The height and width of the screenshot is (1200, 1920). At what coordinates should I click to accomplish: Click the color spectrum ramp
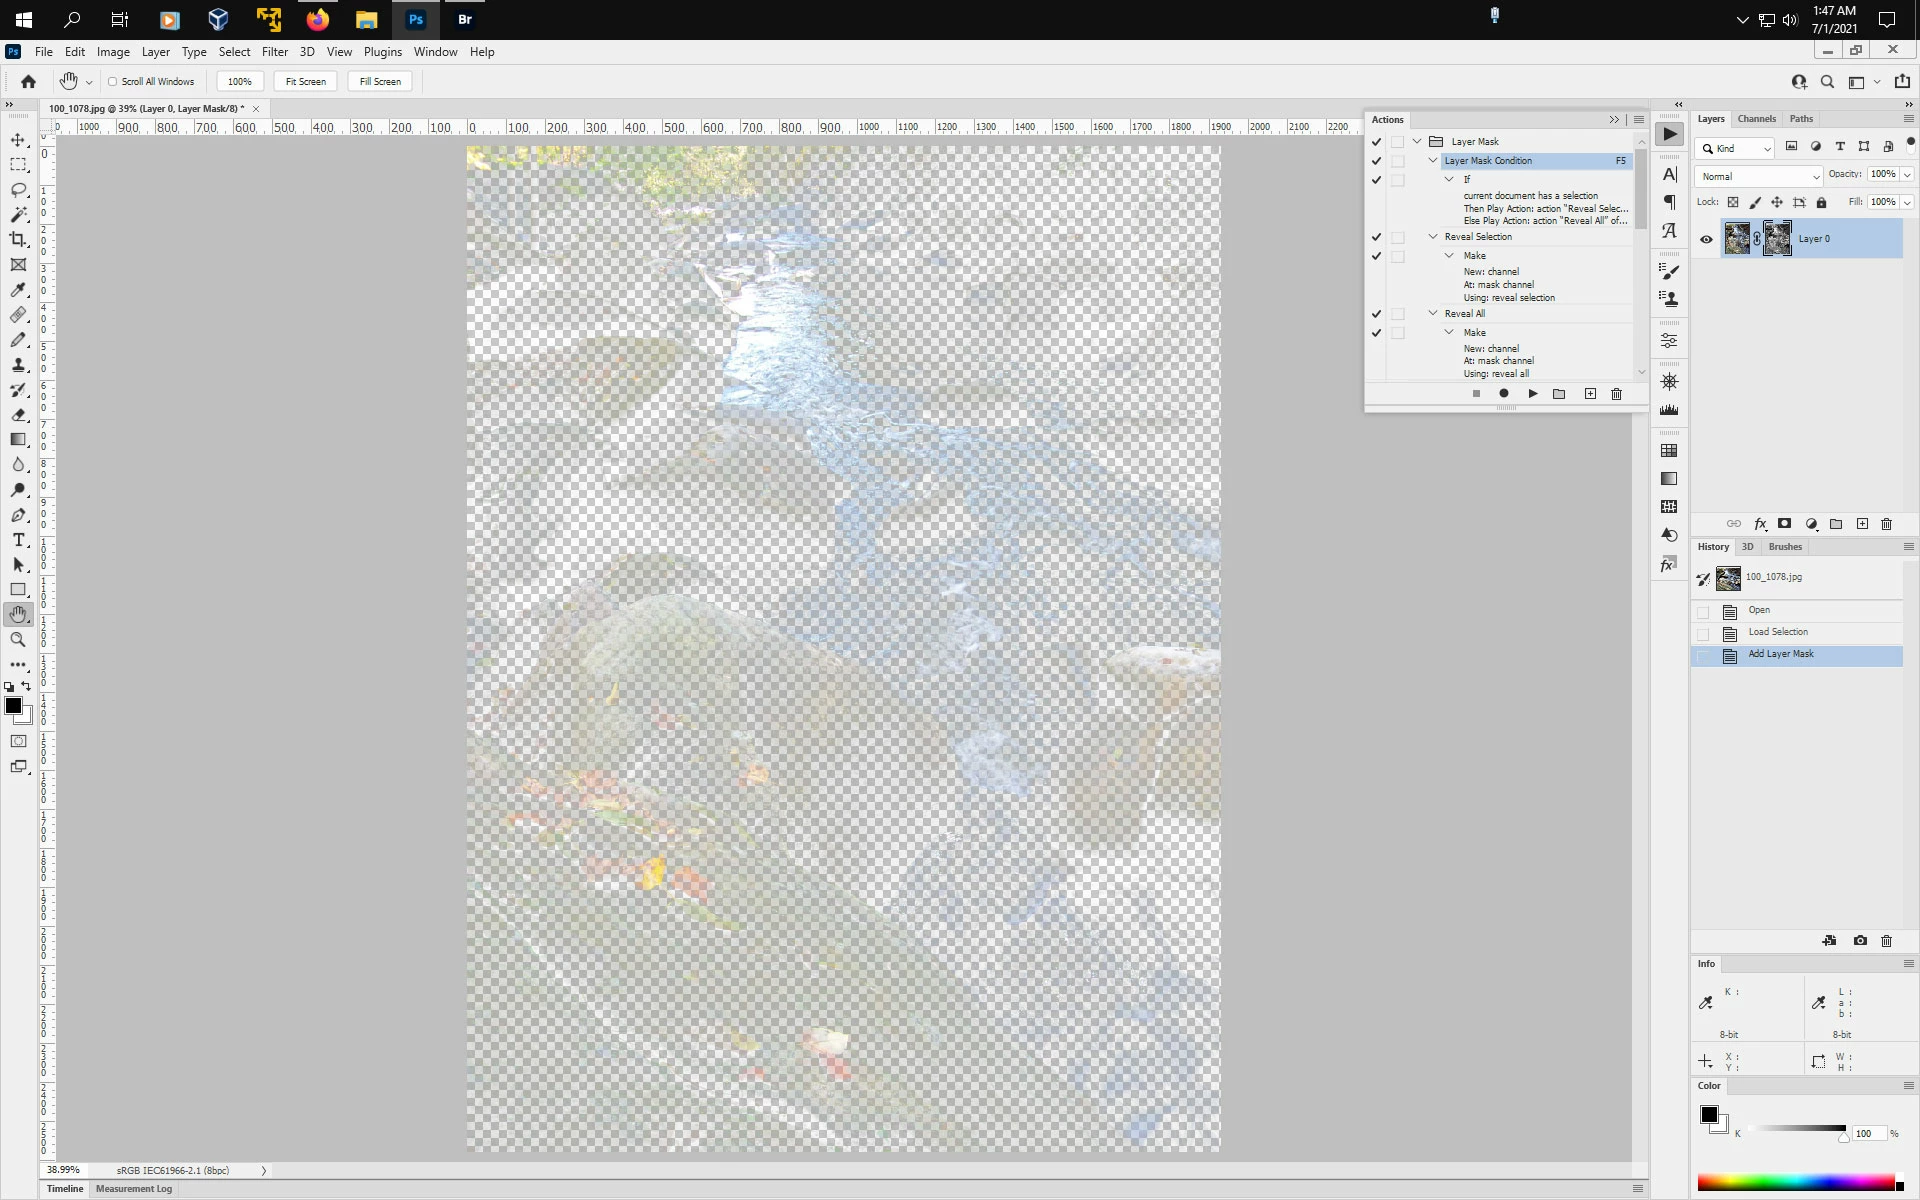pos(1795,1183)
